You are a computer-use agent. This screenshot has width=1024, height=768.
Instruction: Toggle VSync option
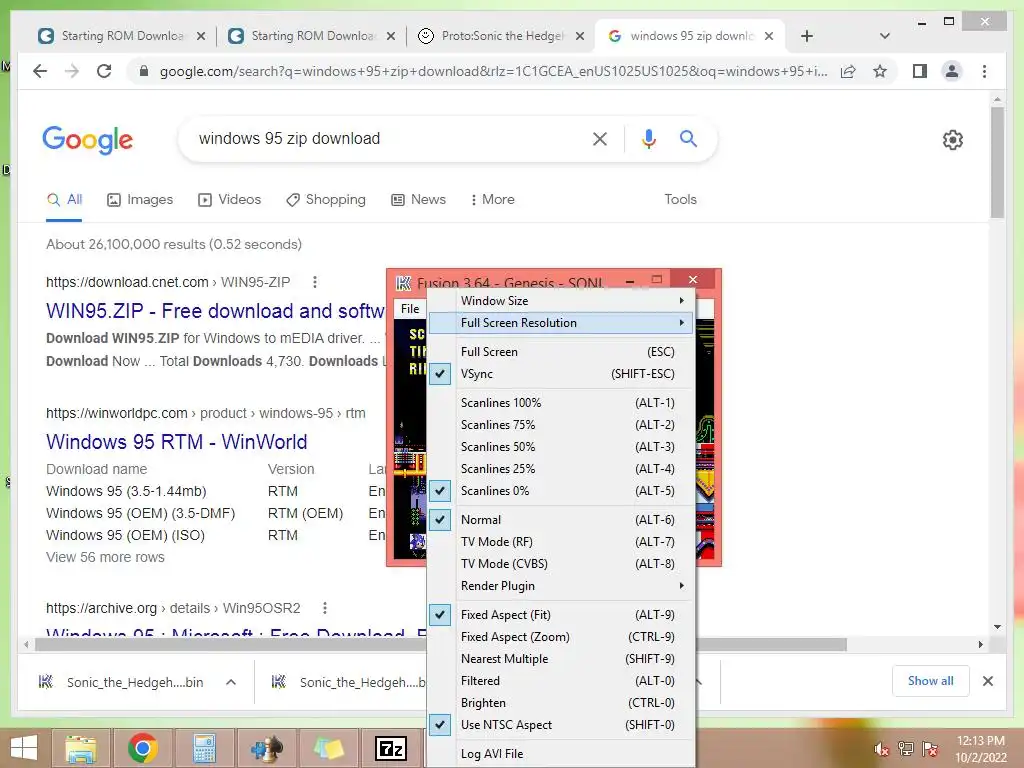tap(561, 374)
